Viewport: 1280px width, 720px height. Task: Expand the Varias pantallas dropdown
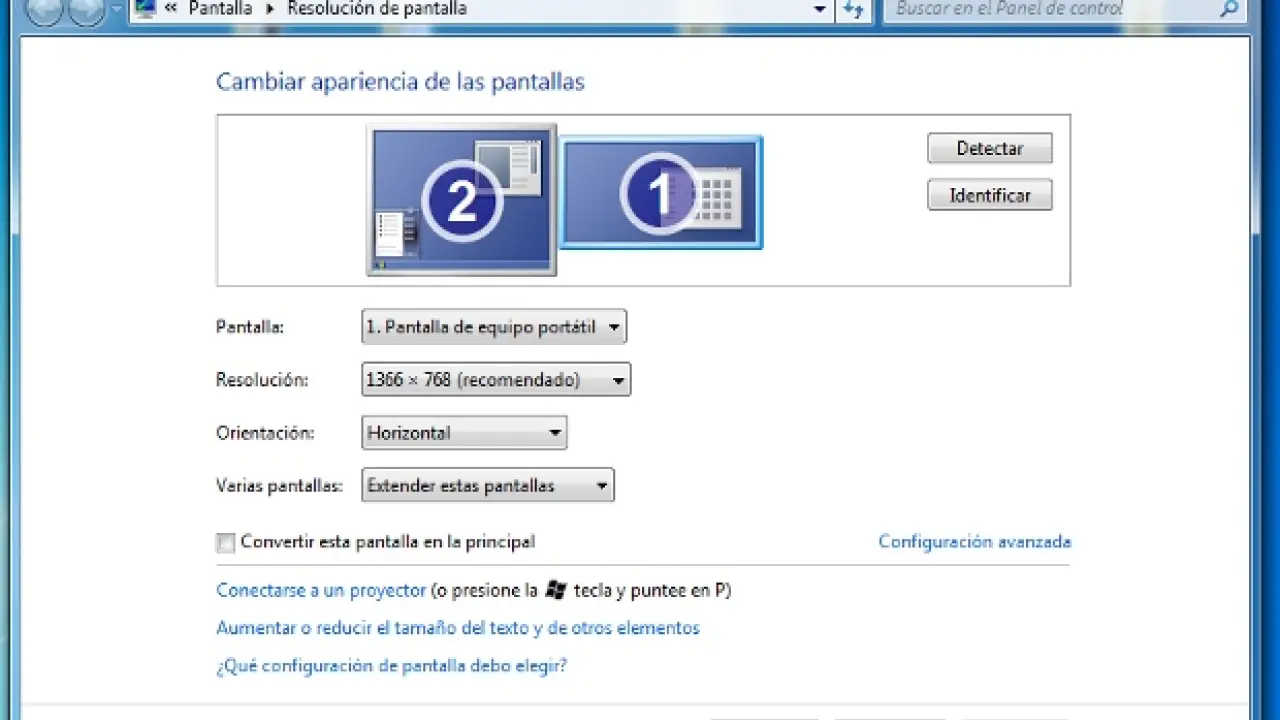coord(487,486)
